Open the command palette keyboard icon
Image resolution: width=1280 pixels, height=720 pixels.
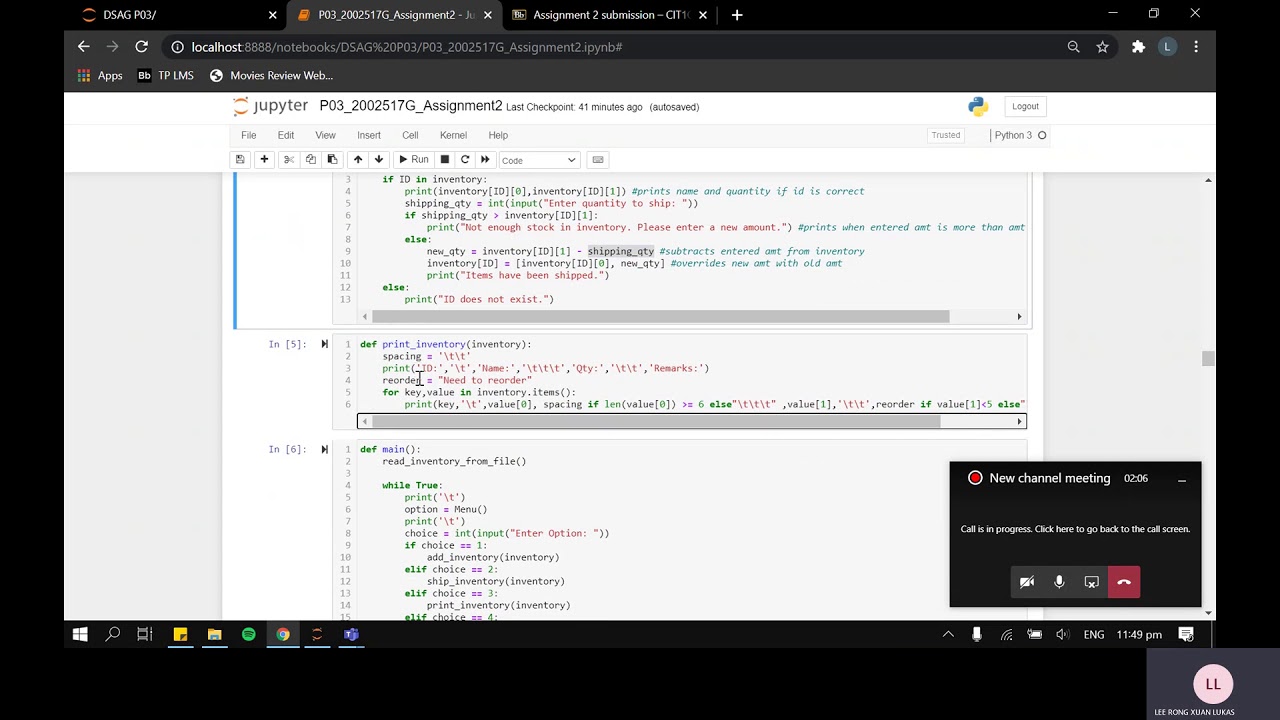pos(598,160)
